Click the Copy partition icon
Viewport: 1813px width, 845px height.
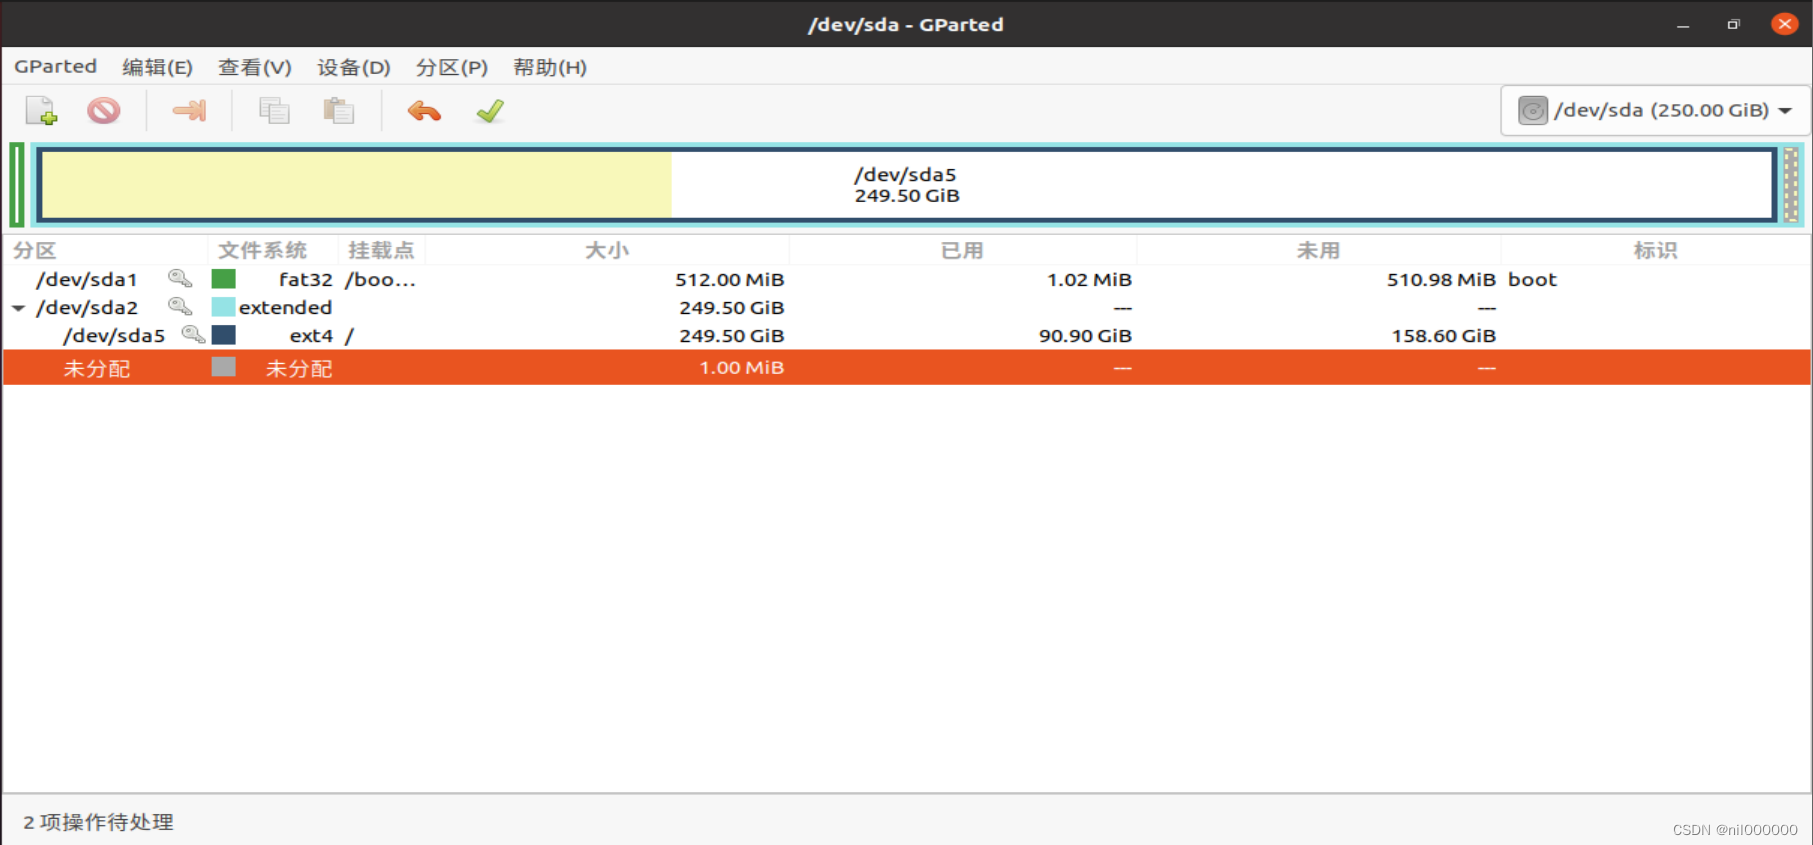point(274,110)
